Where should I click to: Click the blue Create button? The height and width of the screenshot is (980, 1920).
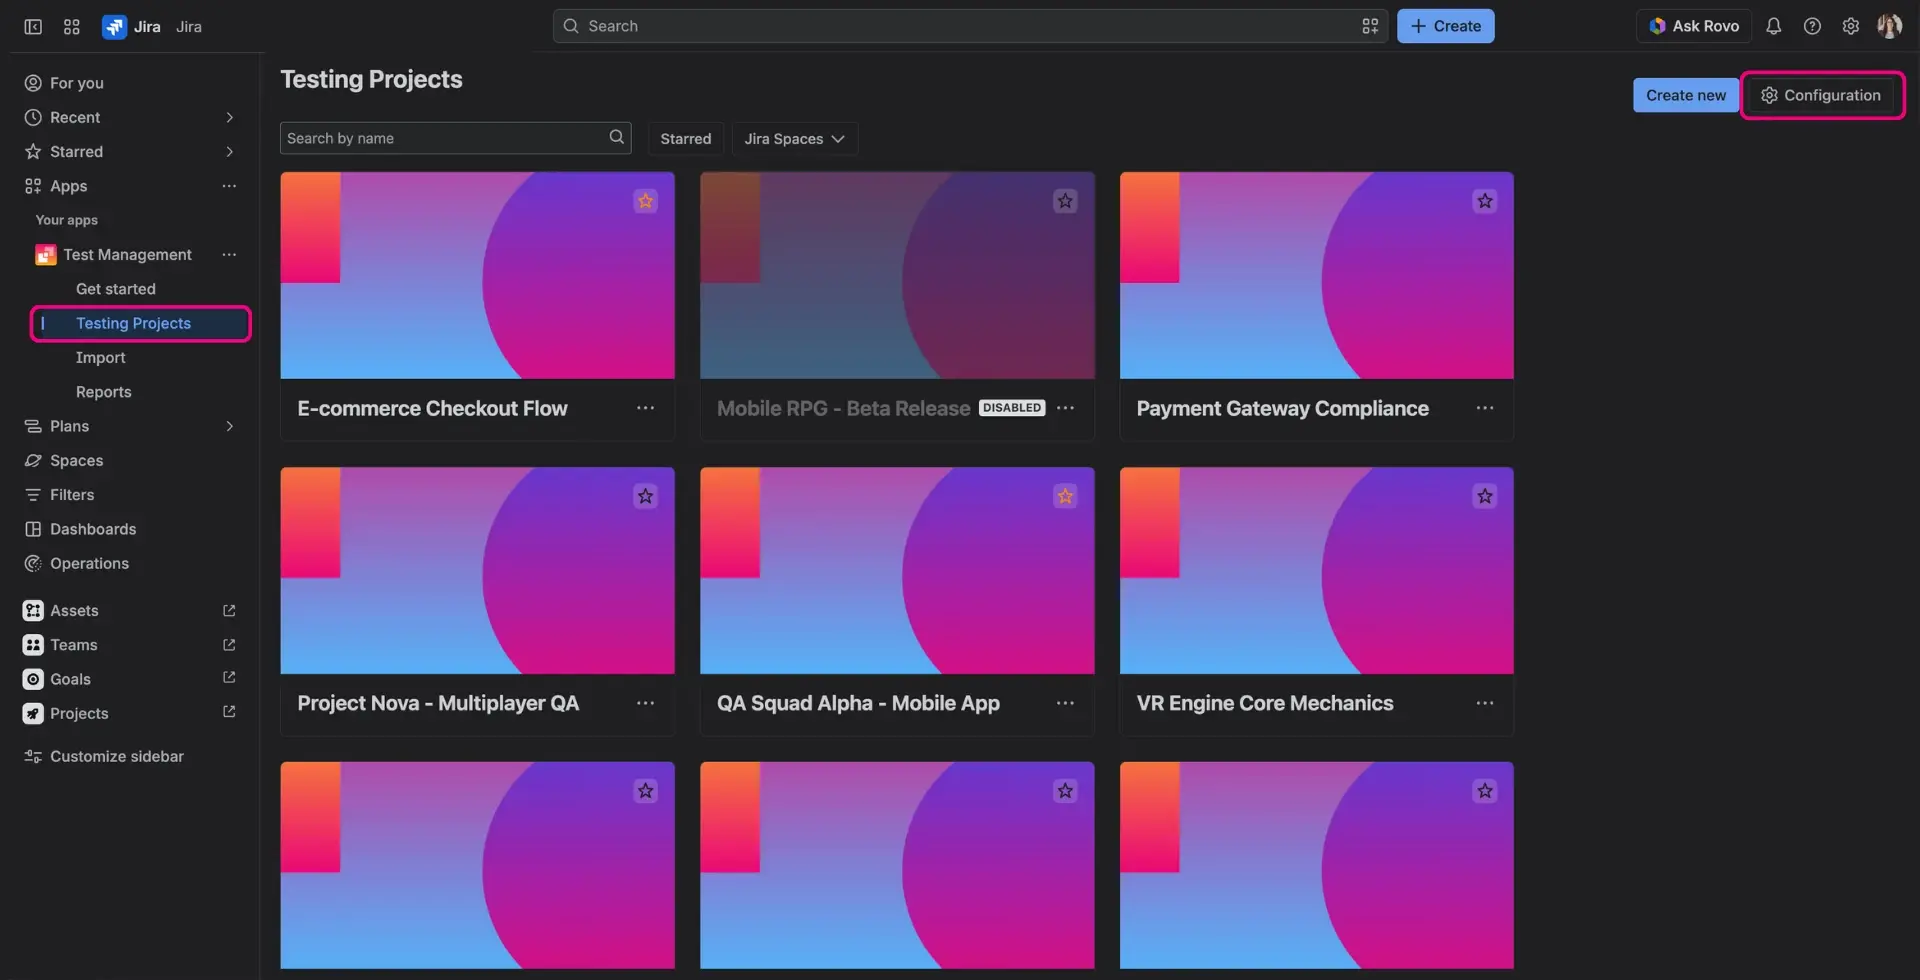coord(1445,26)
